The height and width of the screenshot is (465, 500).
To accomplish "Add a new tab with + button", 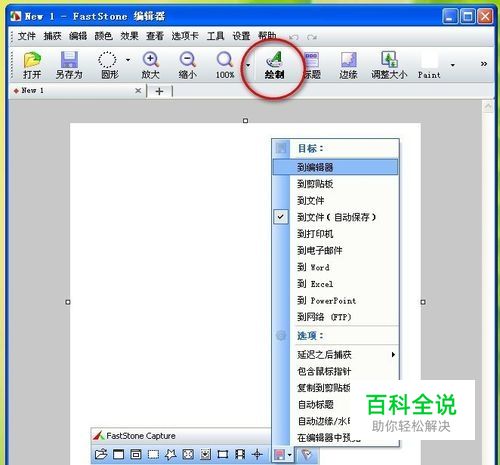I will coord(159,91).
